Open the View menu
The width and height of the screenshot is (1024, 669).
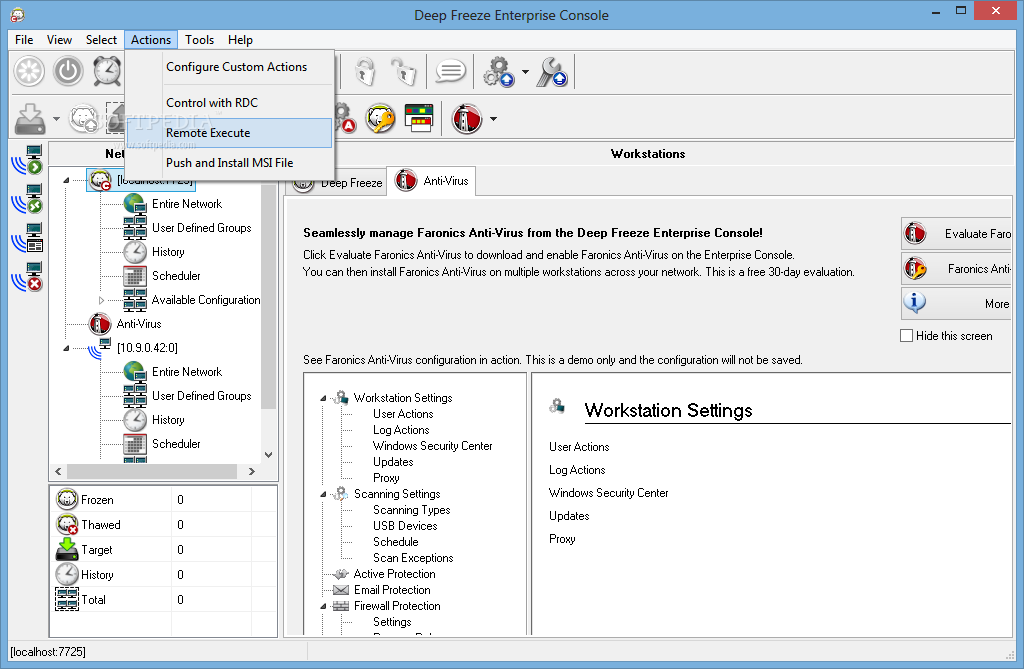[59, 40]
